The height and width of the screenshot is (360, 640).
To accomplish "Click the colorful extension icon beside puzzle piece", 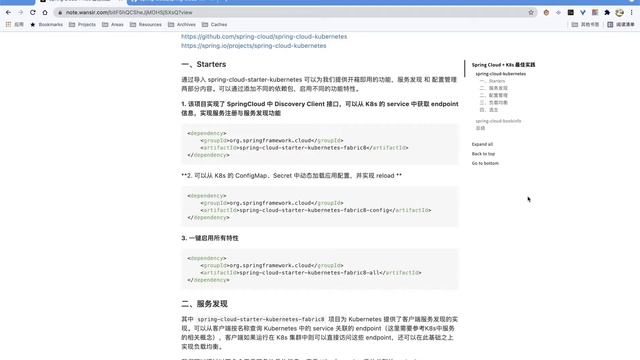I will pyautogui.click(x=595, y=13).
